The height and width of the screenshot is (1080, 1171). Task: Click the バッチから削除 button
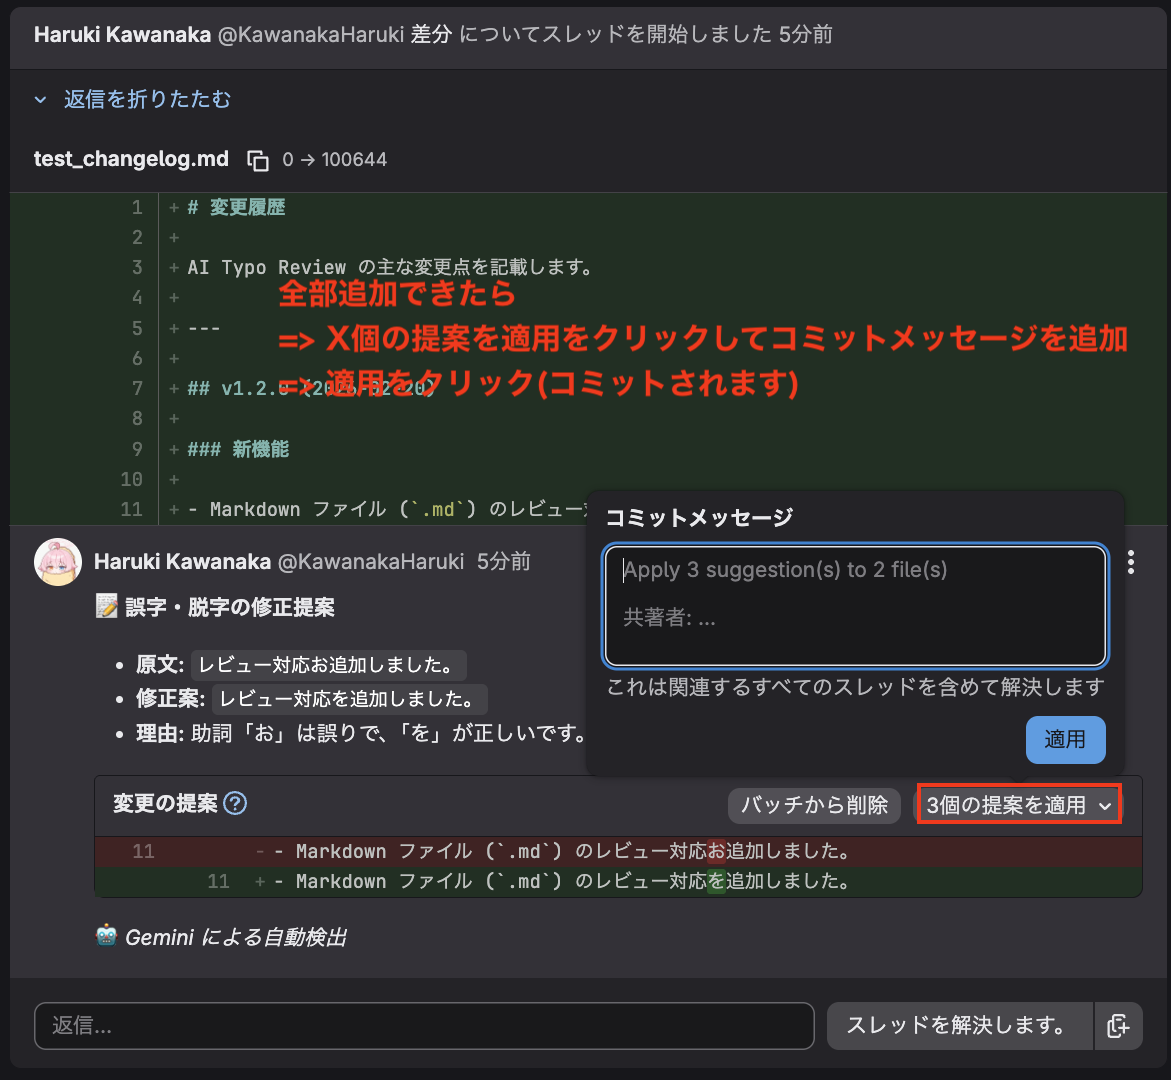[814, 805]
